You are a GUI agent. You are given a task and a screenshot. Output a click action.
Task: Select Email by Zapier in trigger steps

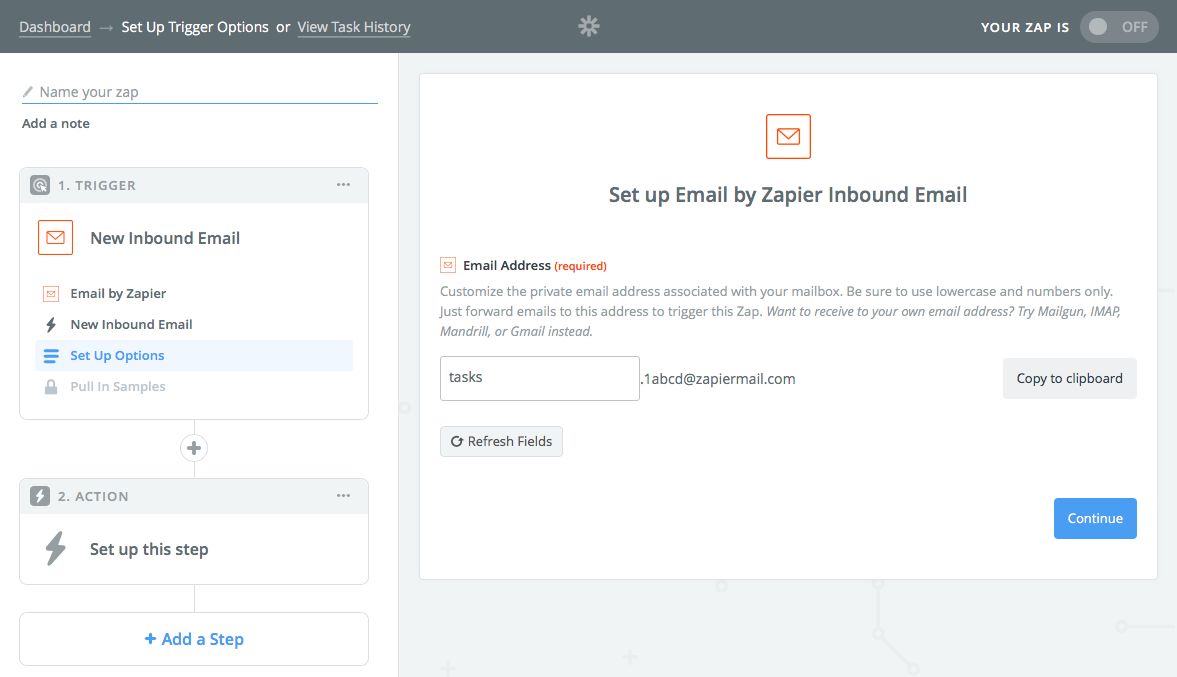tap(118, 294)
